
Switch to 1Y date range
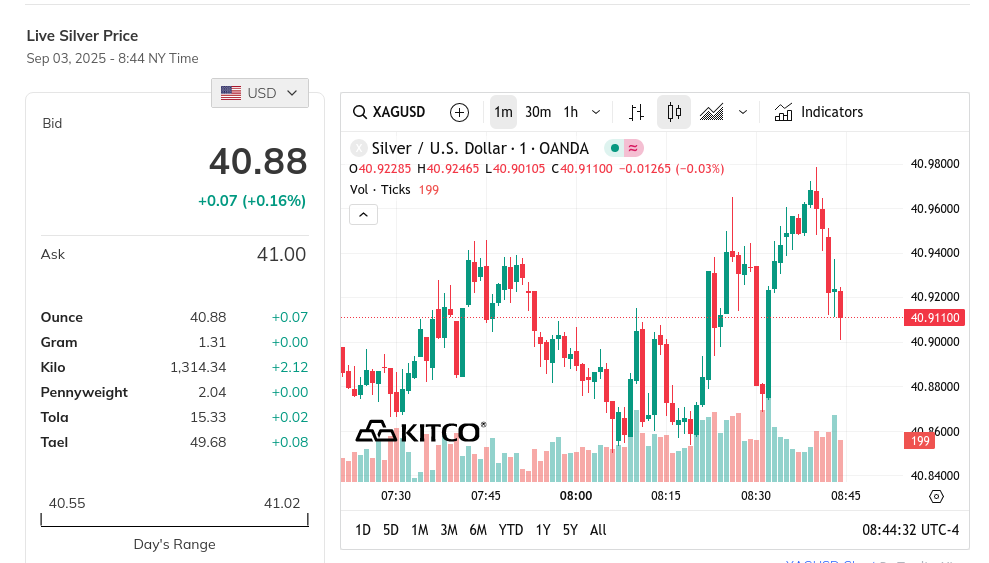(x=543, y=530)
